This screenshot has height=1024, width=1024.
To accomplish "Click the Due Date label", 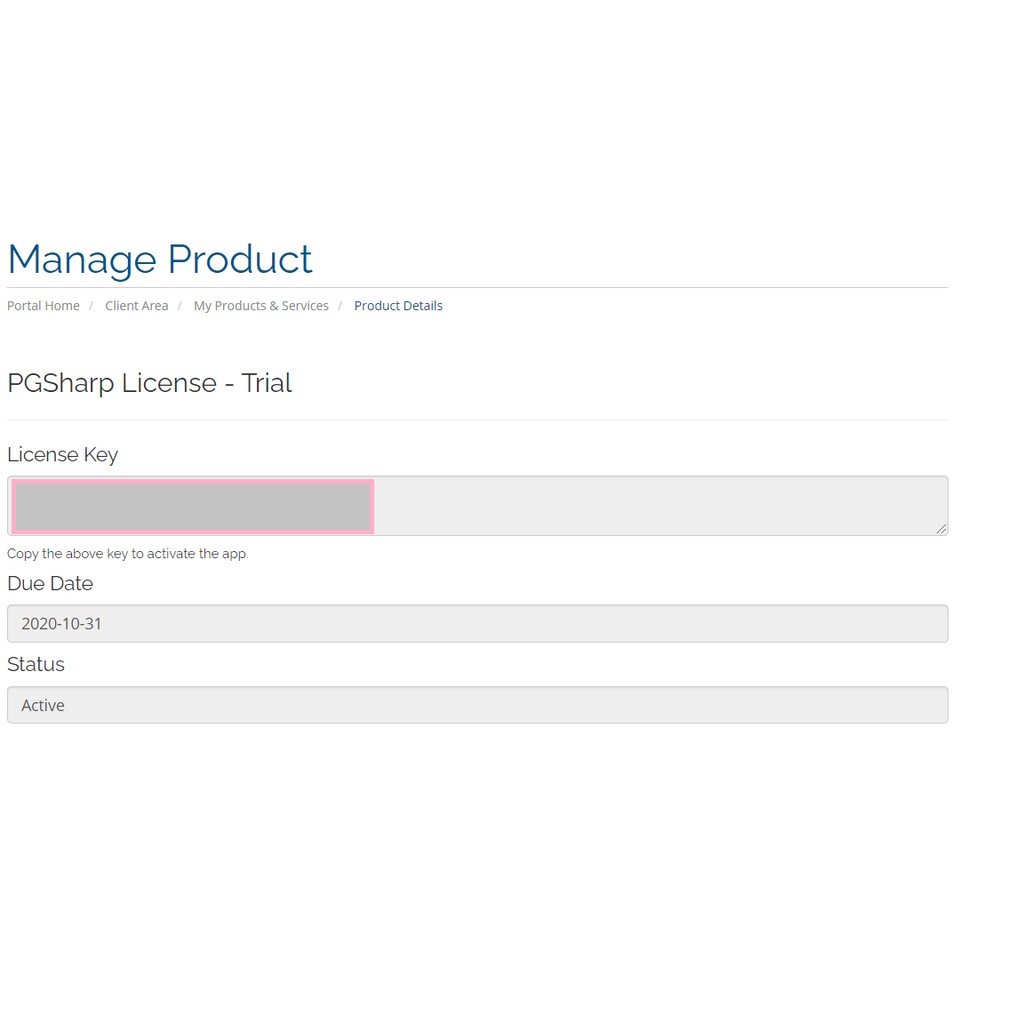I will tap(50, 583).
